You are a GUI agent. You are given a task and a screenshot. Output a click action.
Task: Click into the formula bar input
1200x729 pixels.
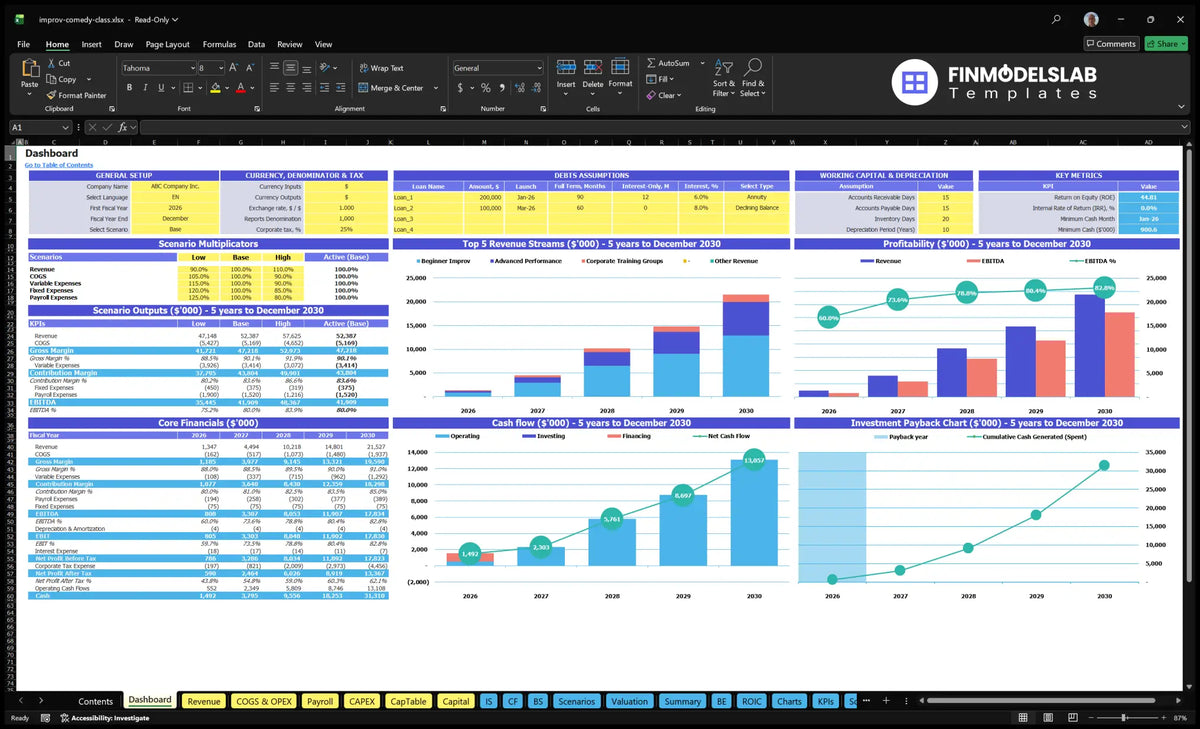(x=664, y=127)
